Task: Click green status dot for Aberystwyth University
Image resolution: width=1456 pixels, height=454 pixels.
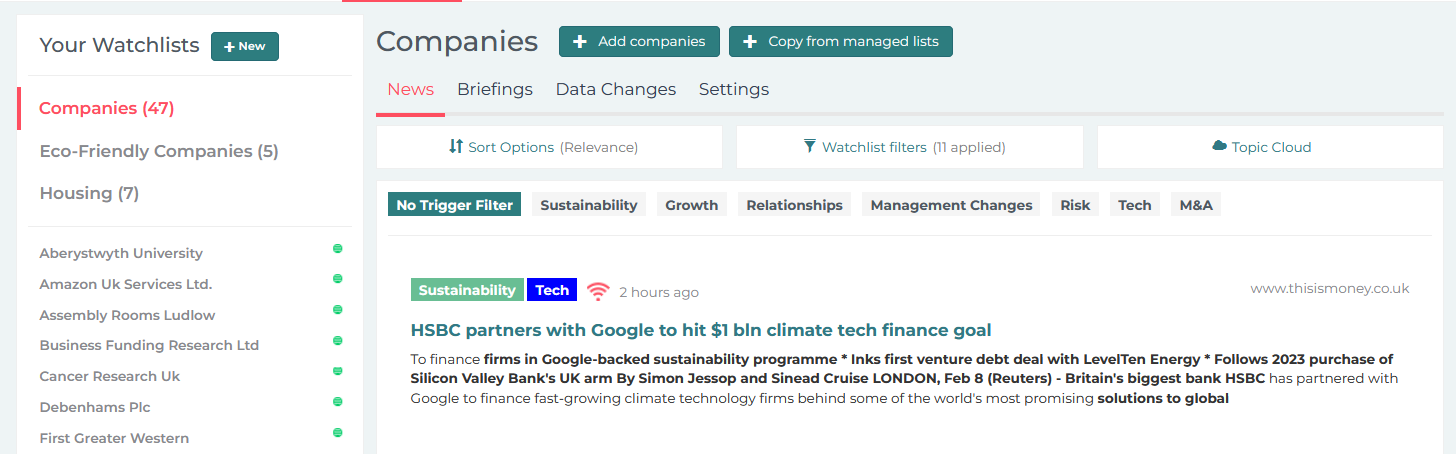Action: 338,248
